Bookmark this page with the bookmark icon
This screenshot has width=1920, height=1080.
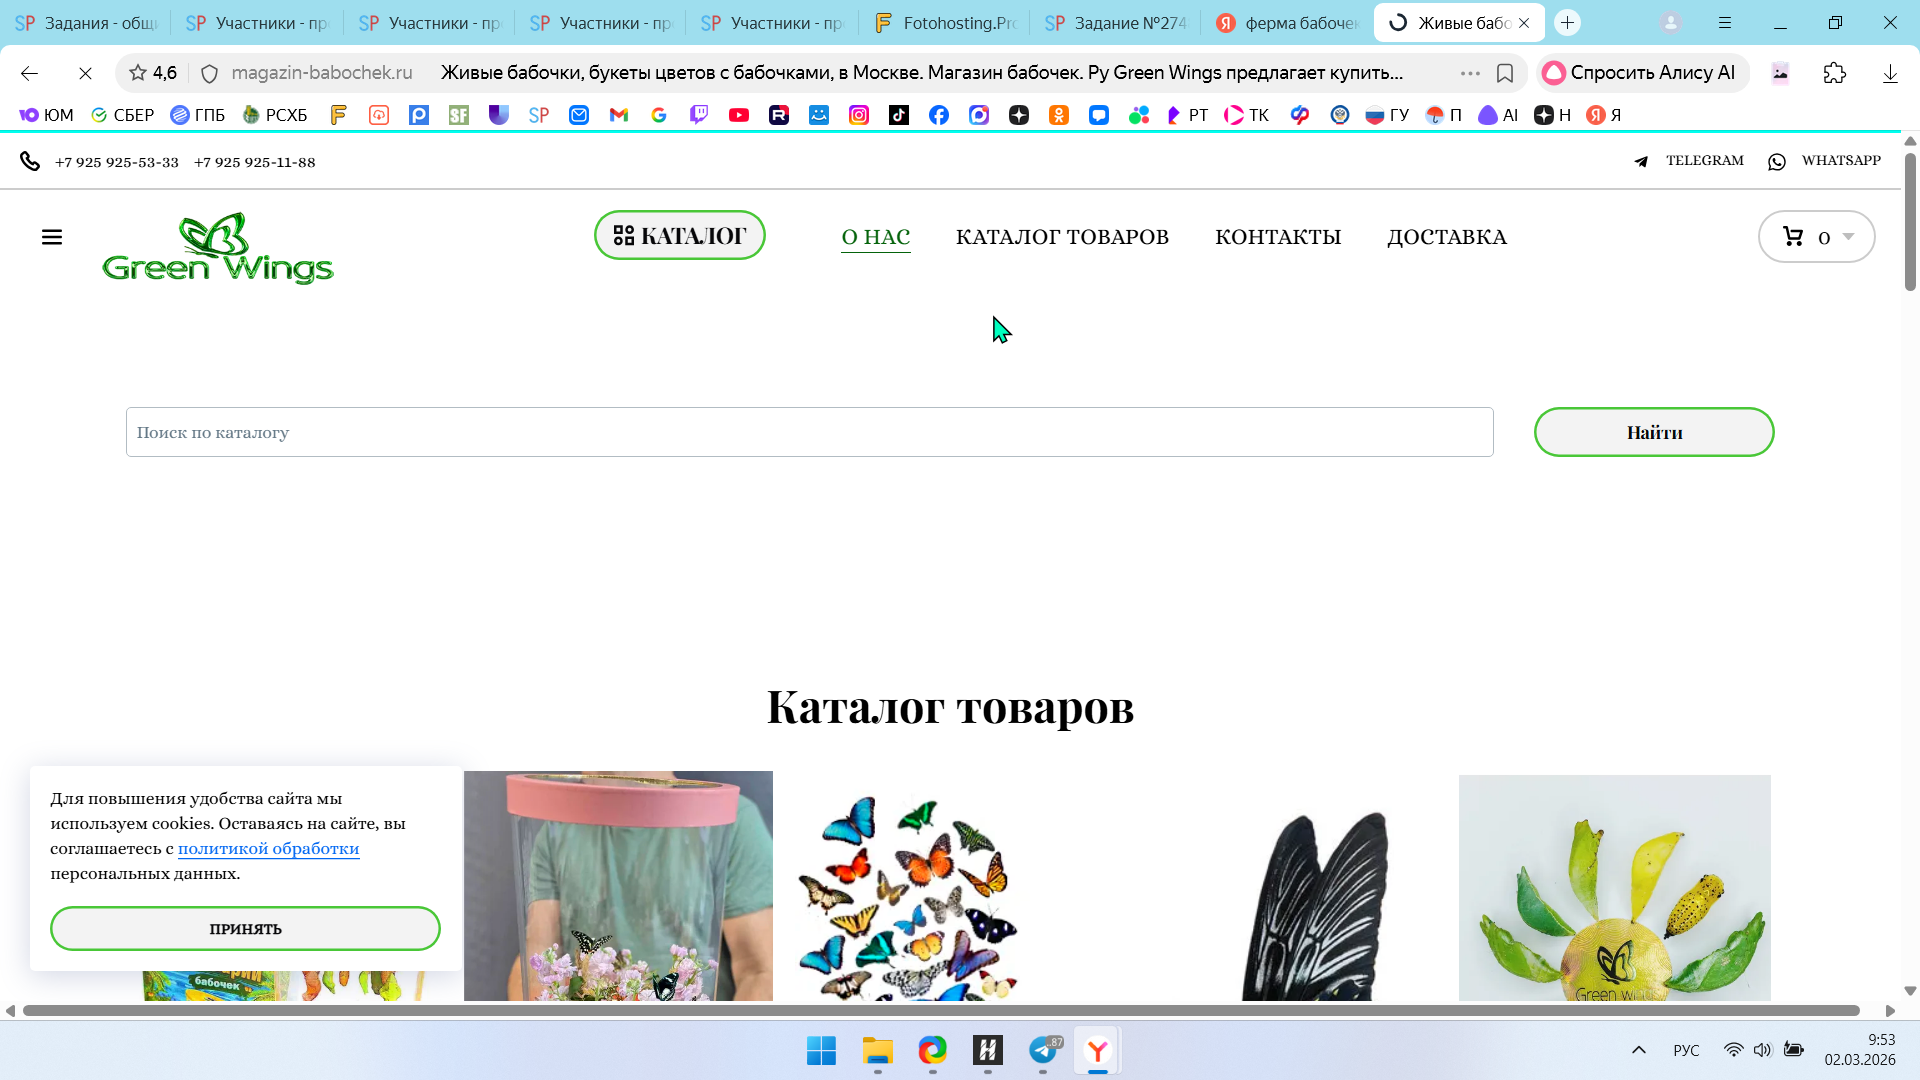(x=1504, y=73)
